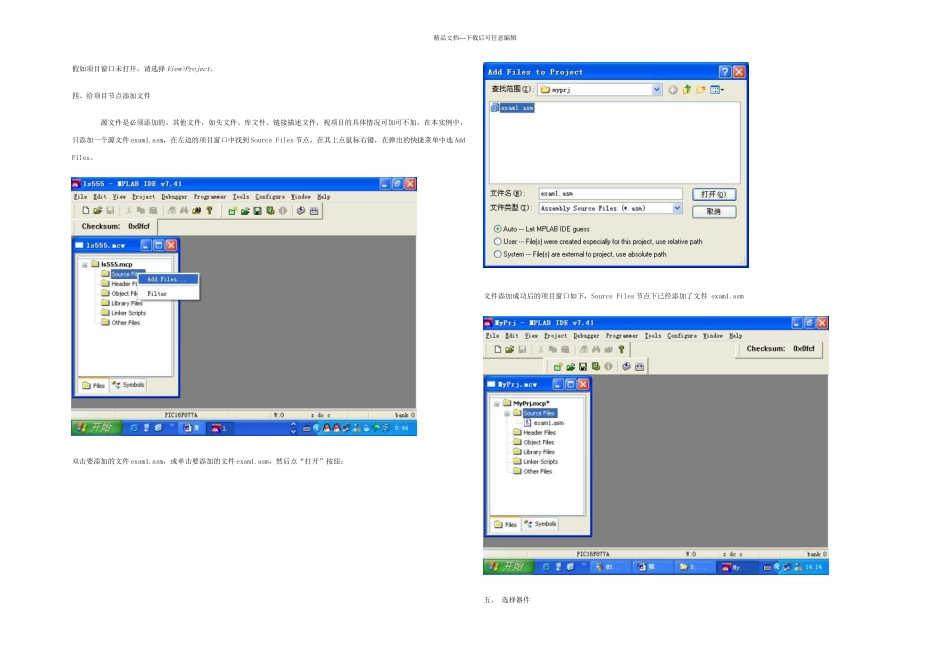The height and width of the screenshot is (672, 950).
Task: Choose 'Add Files...' from the context menu
Action: (x=168, y=279)
